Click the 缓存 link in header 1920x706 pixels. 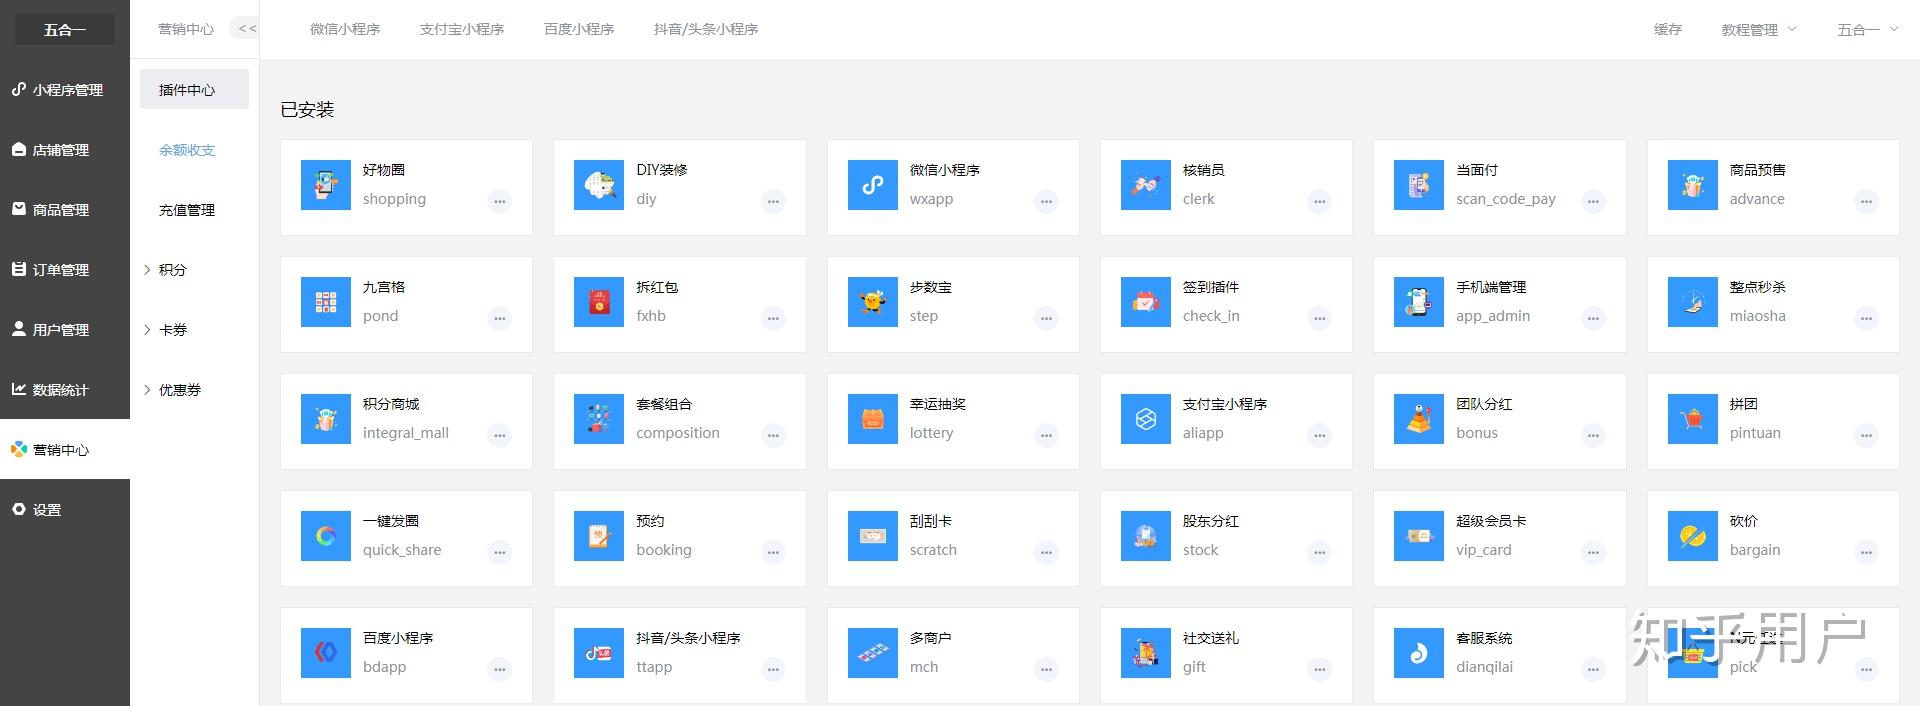coord(1668,30)
